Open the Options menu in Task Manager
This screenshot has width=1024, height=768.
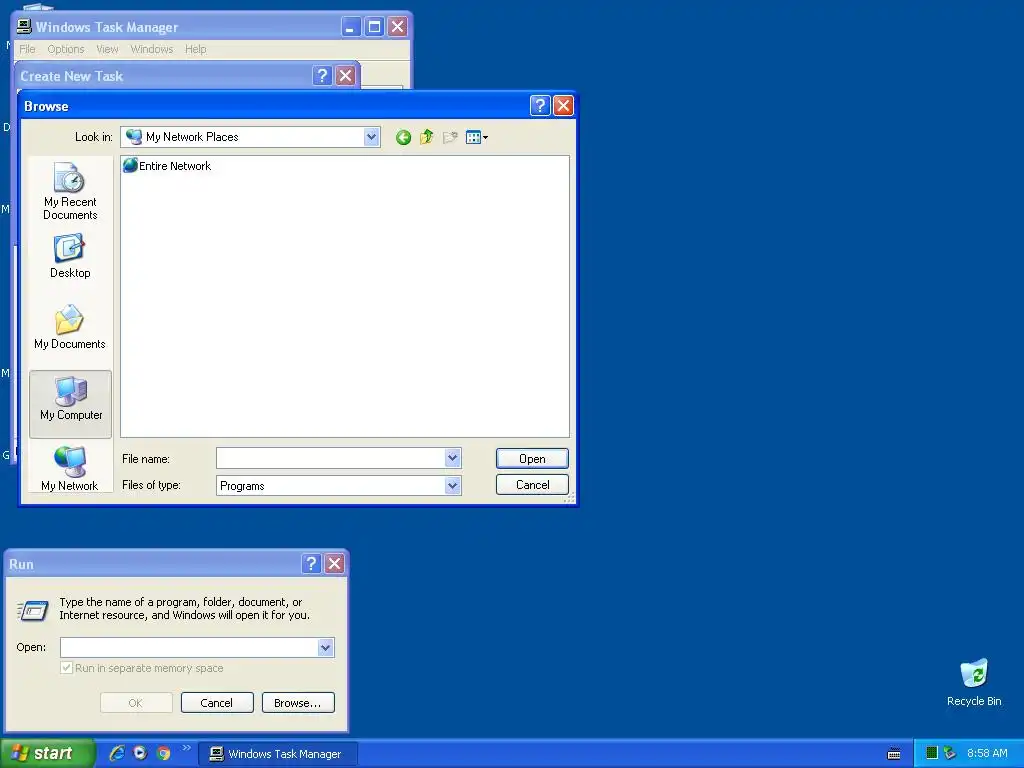pyautogui.click(x=65, y=49)
